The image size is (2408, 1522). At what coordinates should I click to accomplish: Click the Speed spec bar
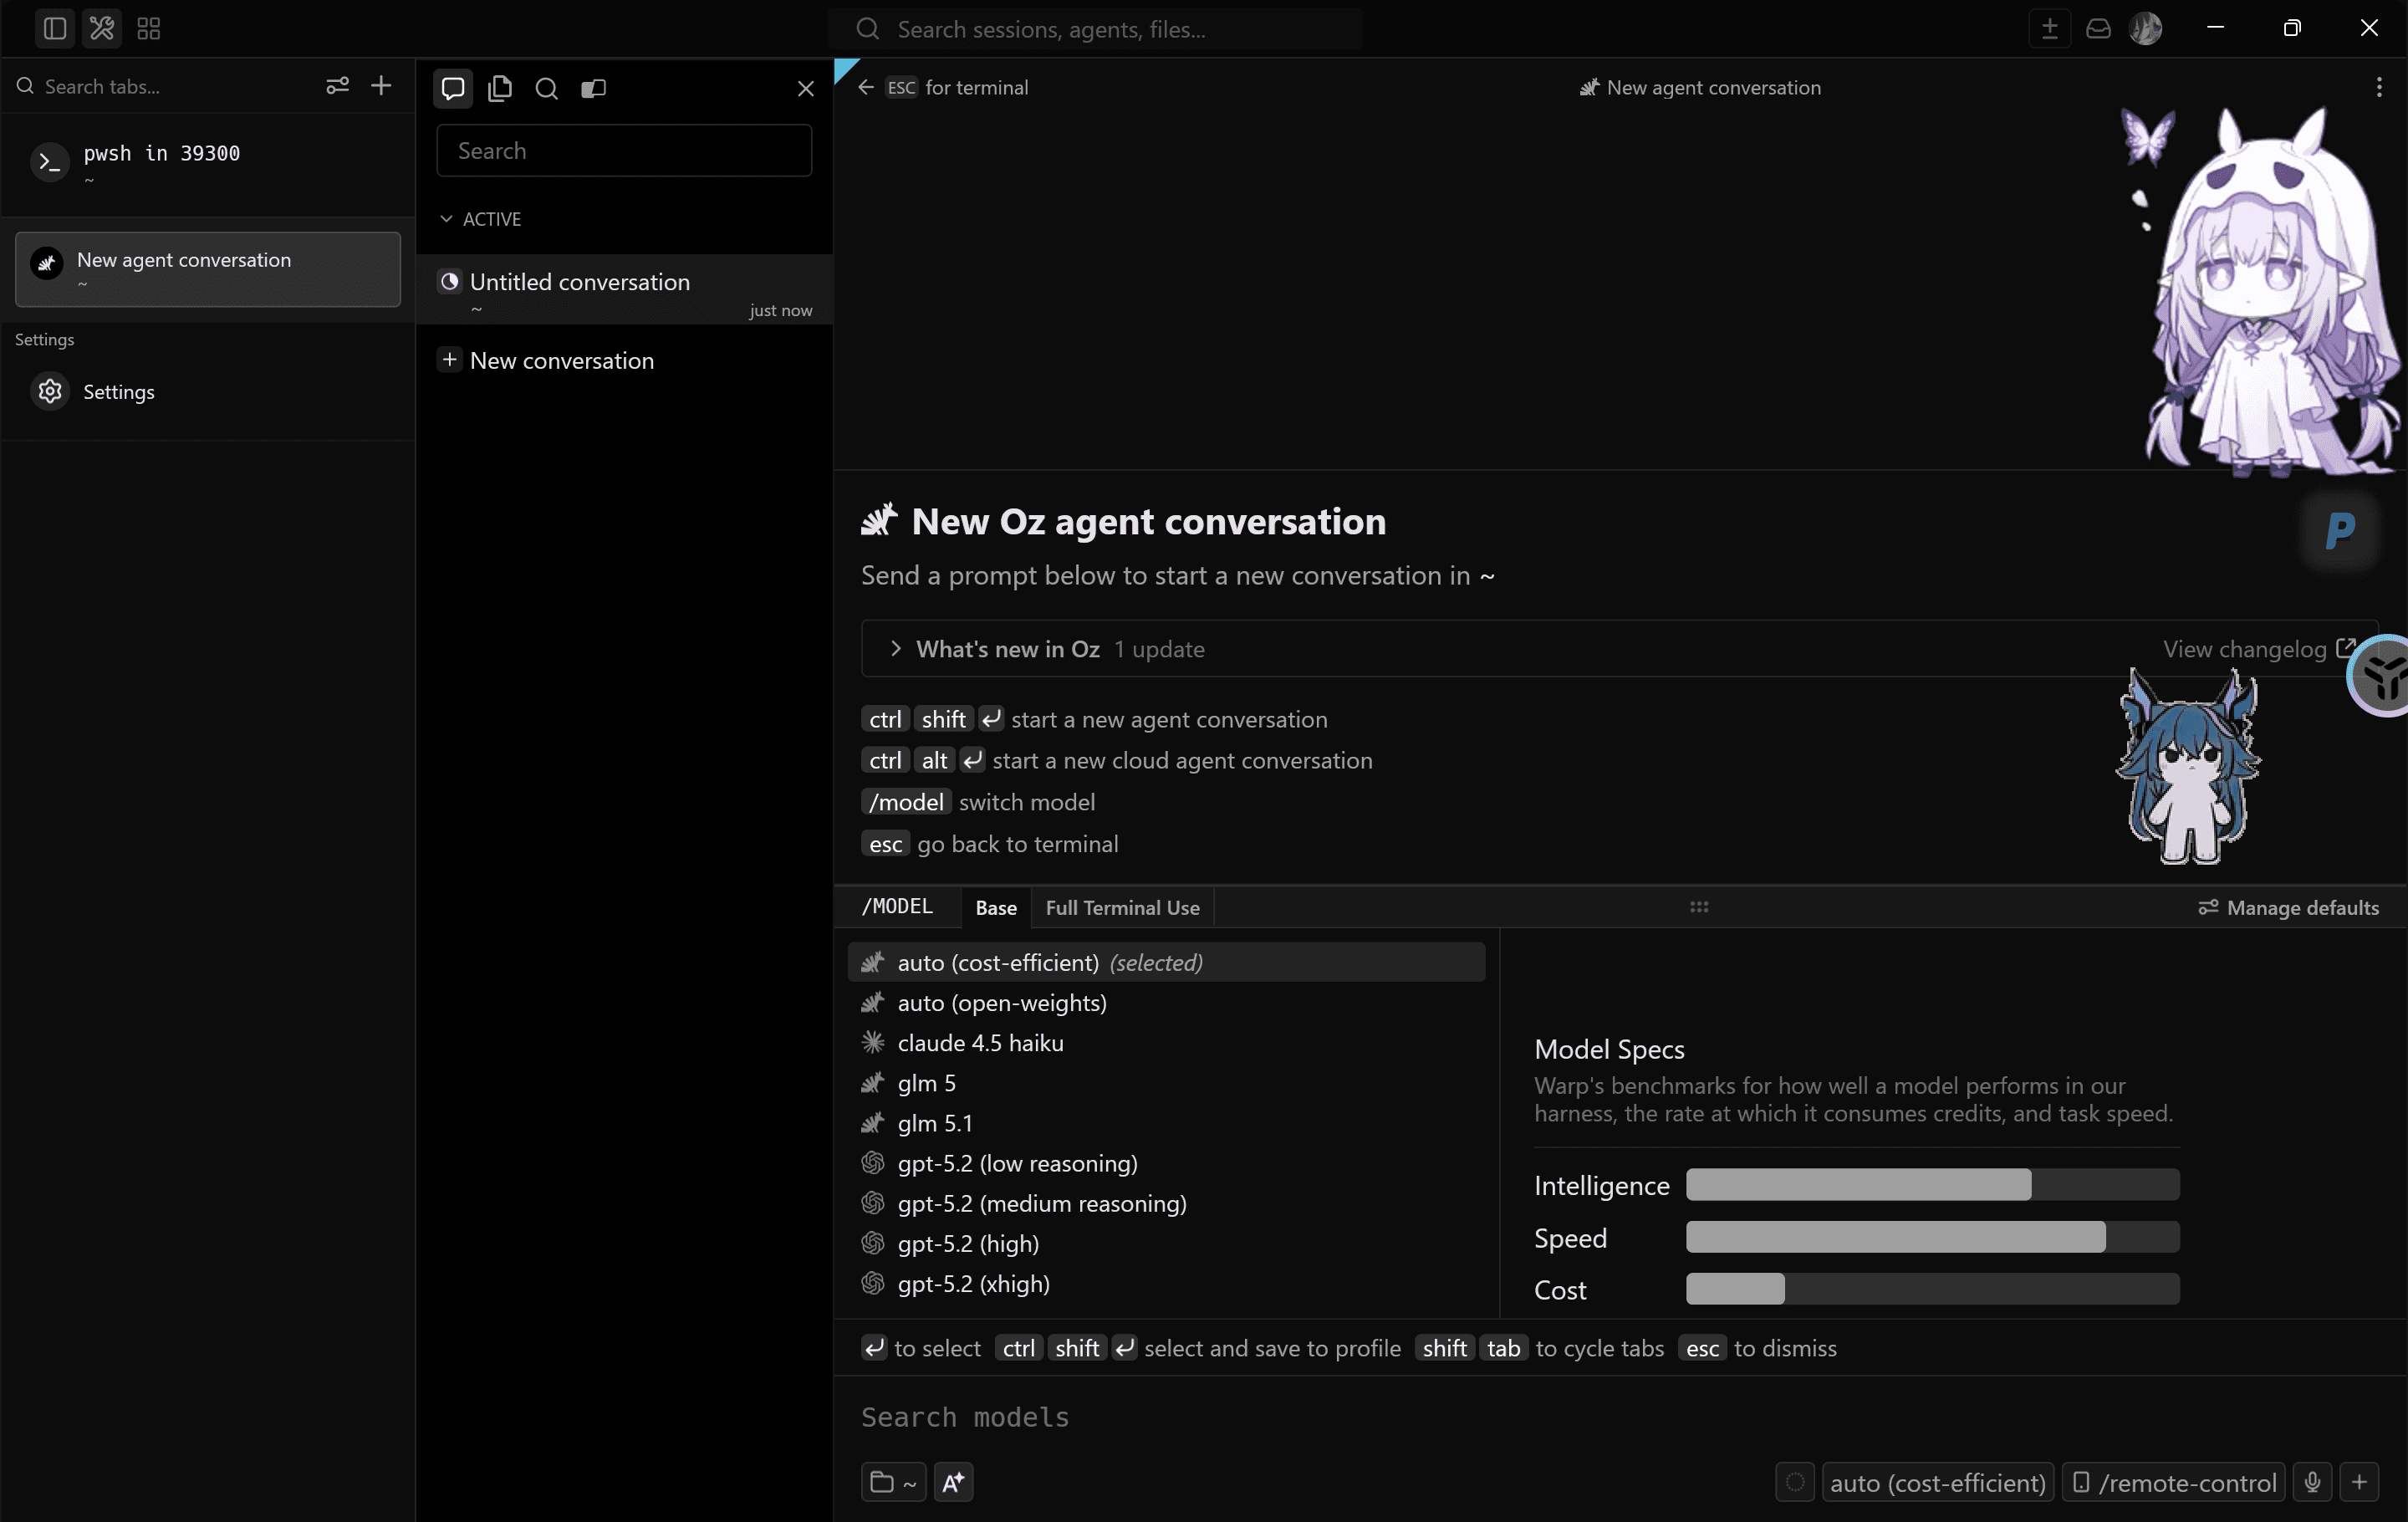[x=1932, y=1237]
